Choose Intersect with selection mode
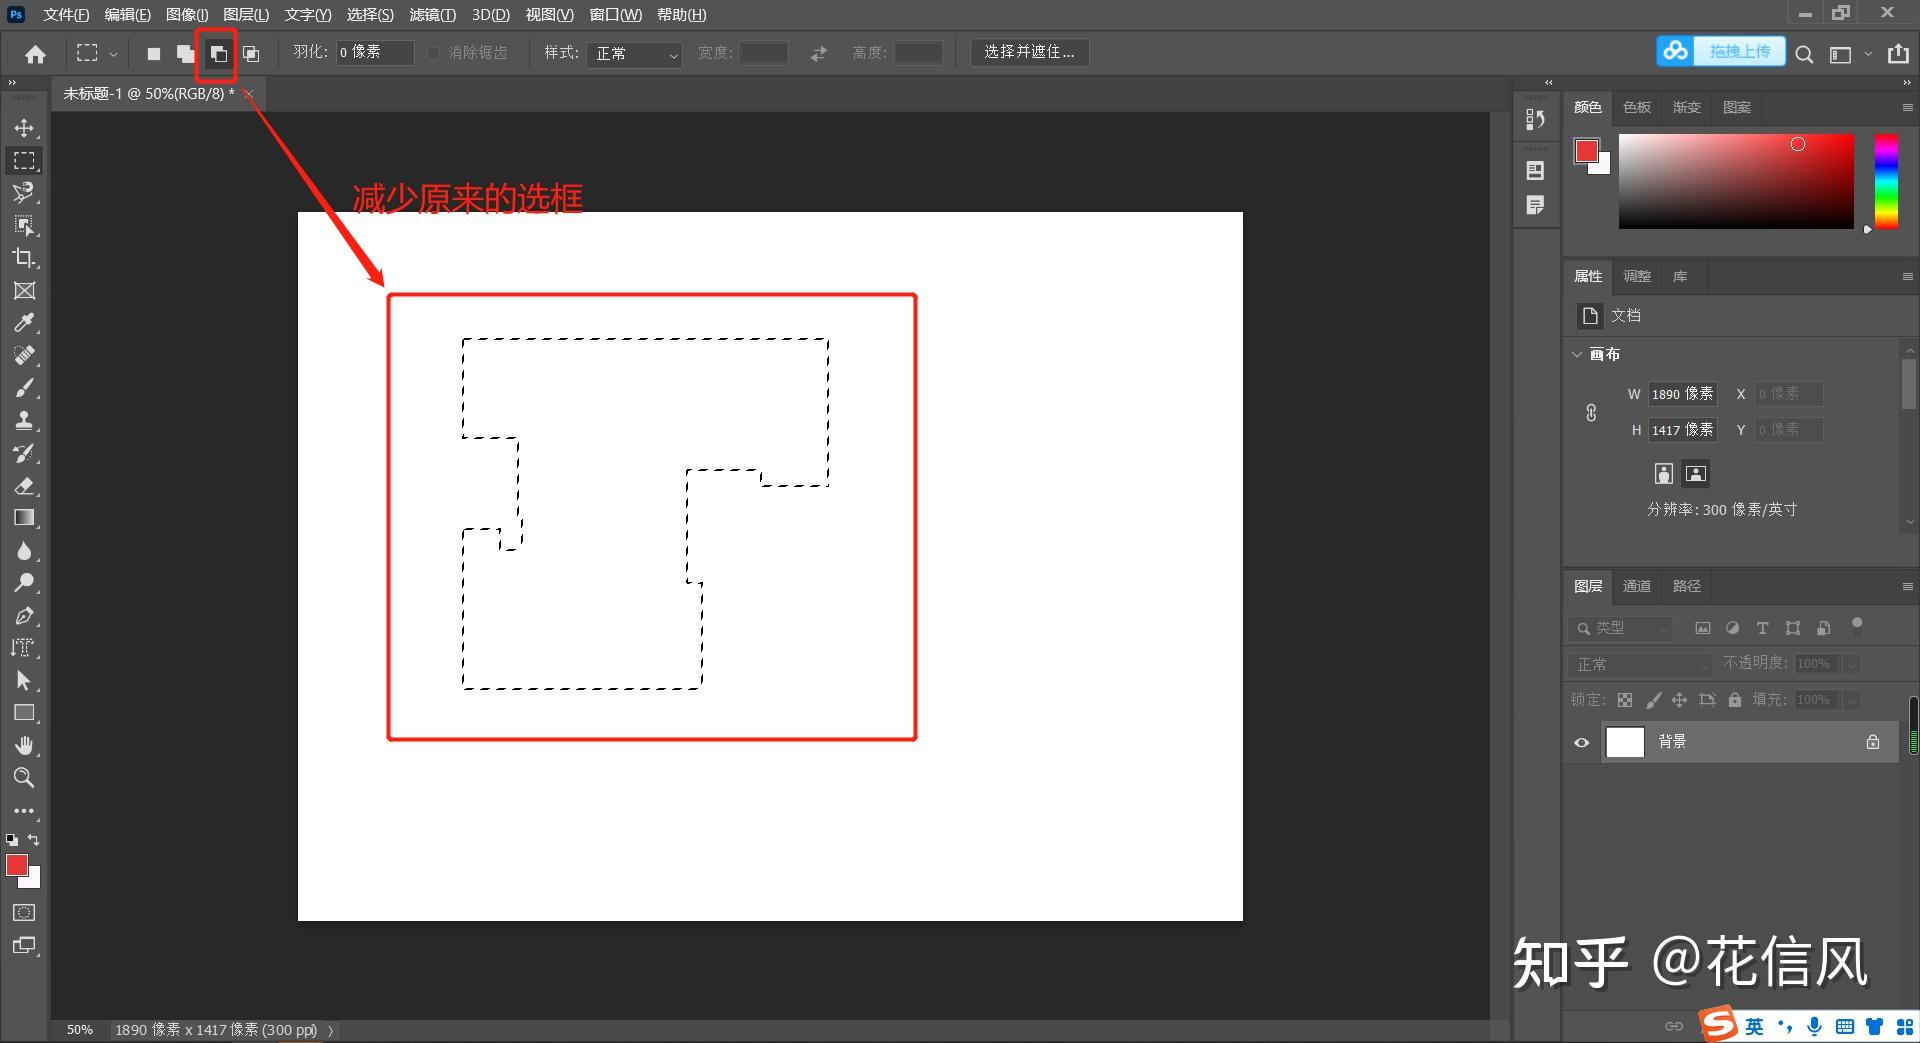The width and height of the screenshot is (1920, 1043). coord(251,54)
